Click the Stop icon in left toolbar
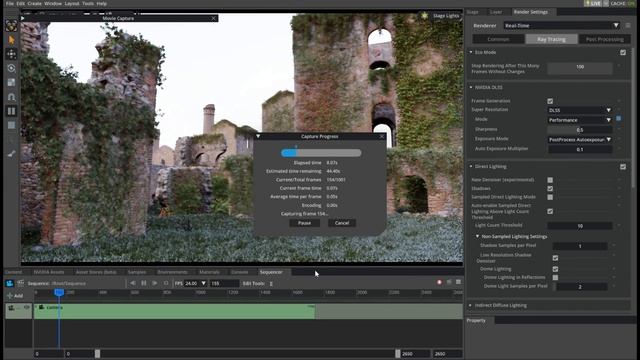Image resolution: width=640 pixels, height=360 pixels. point(11,125)
